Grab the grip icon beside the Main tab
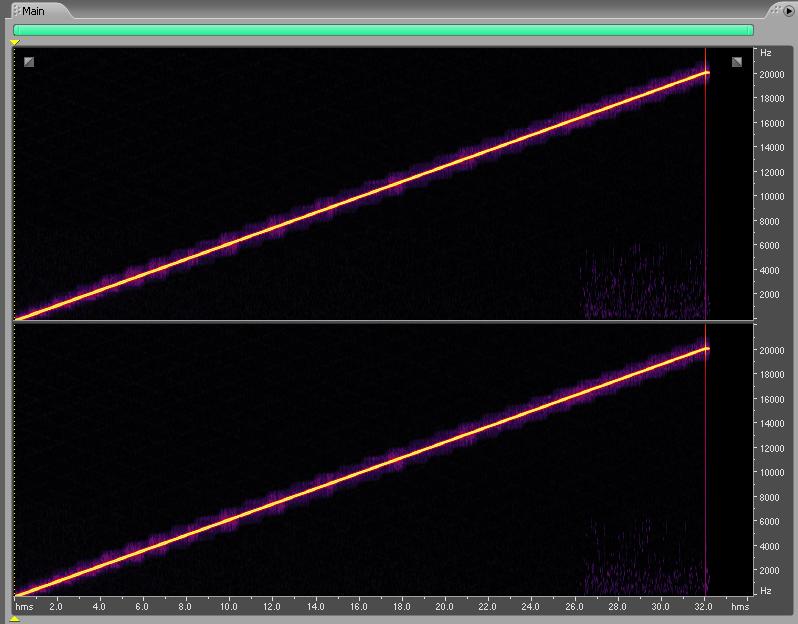 pyautogui.click(x=17, y=11)
